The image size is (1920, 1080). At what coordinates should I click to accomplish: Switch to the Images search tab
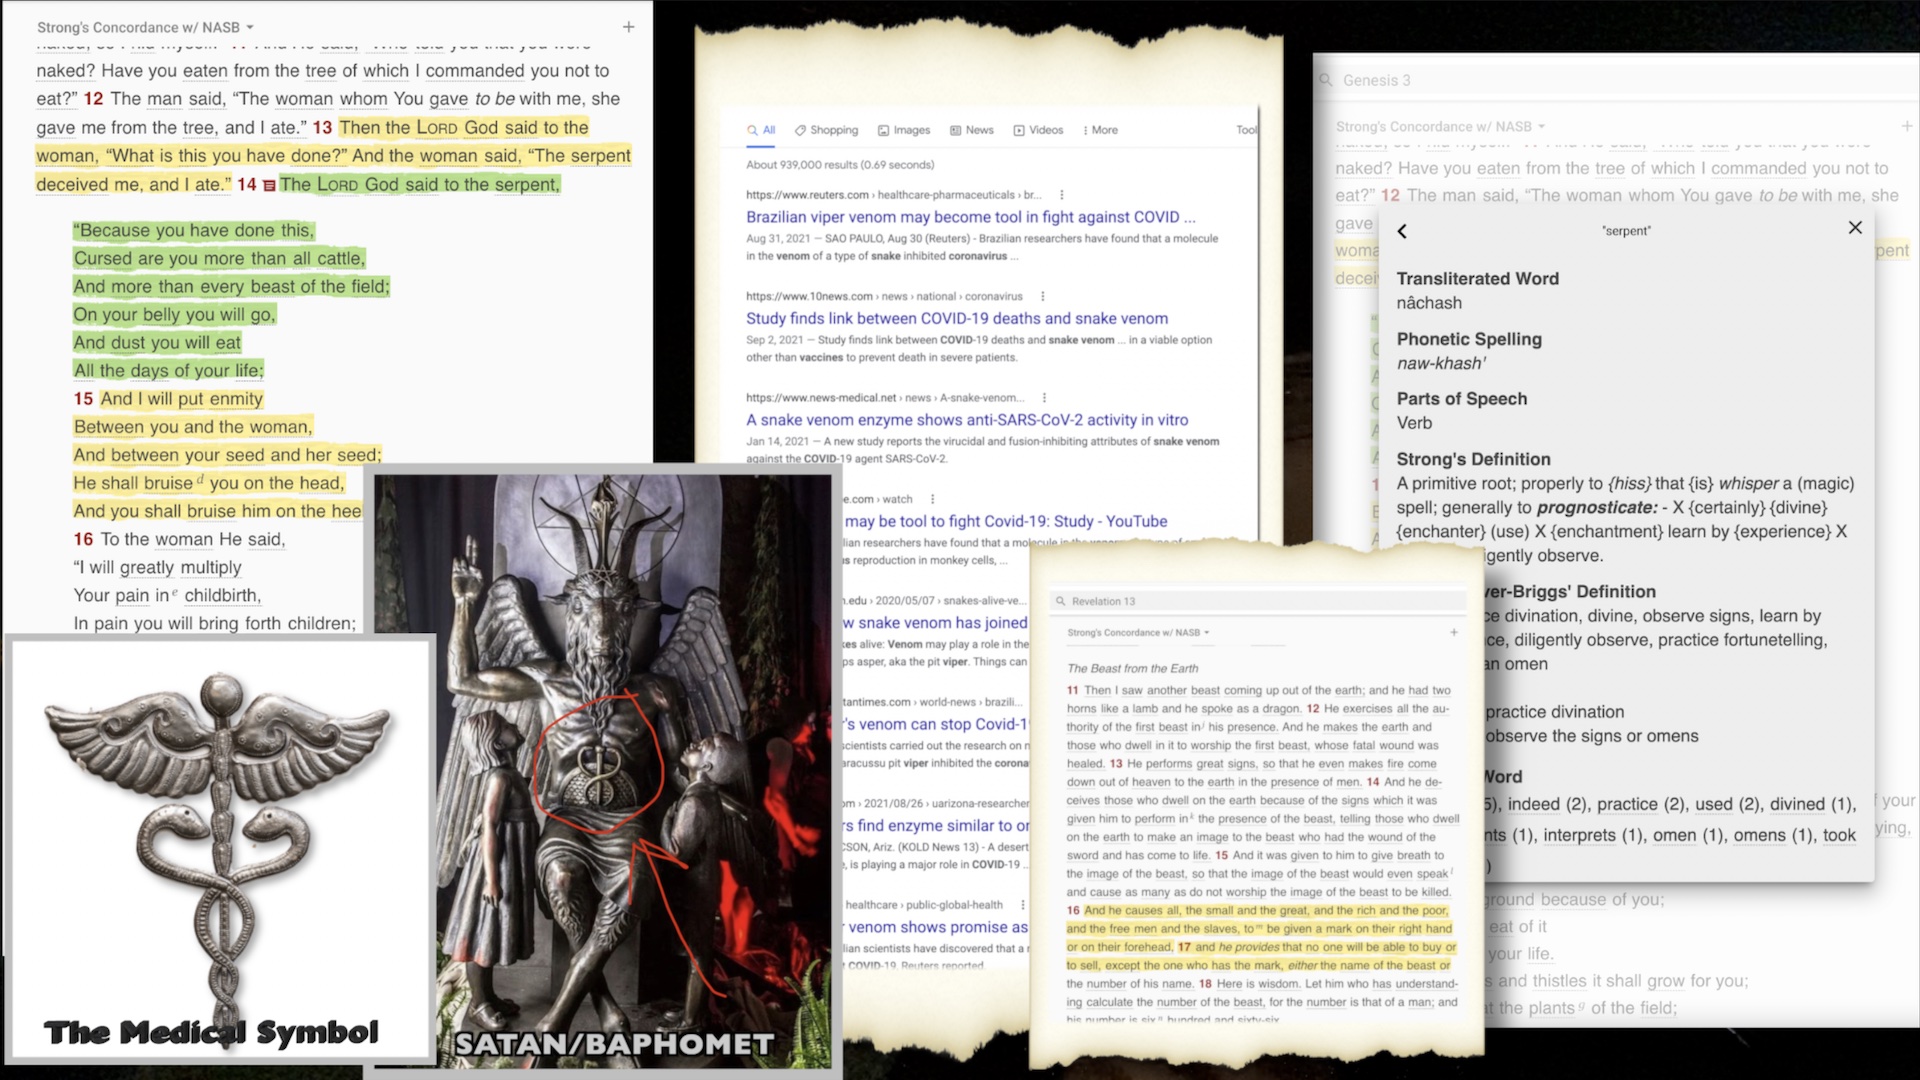tap(904, 130)
